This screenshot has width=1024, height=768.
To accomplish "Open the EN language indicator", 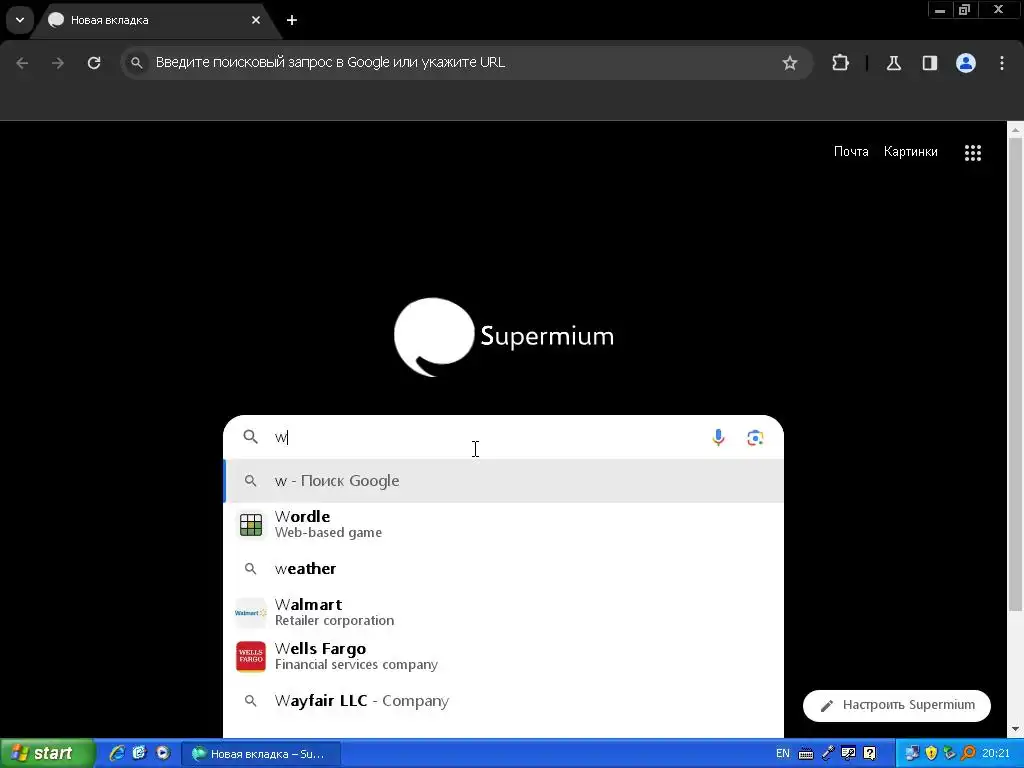I will point(782,754).
